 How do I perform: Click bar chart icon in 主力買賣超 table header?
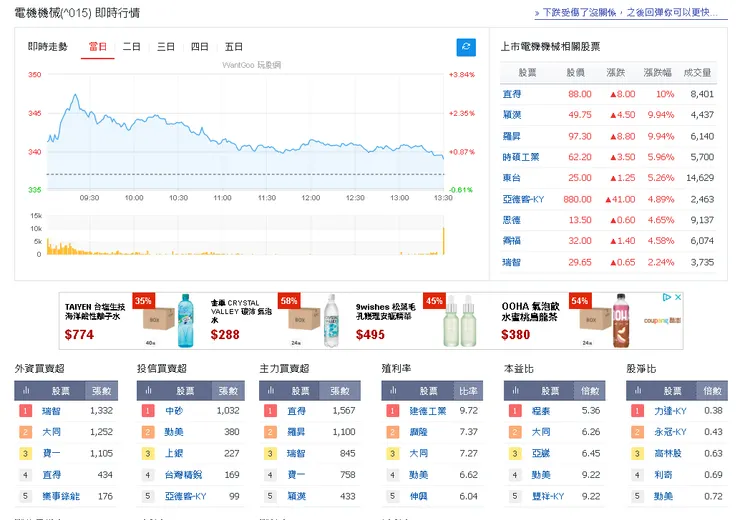[269, 391]
